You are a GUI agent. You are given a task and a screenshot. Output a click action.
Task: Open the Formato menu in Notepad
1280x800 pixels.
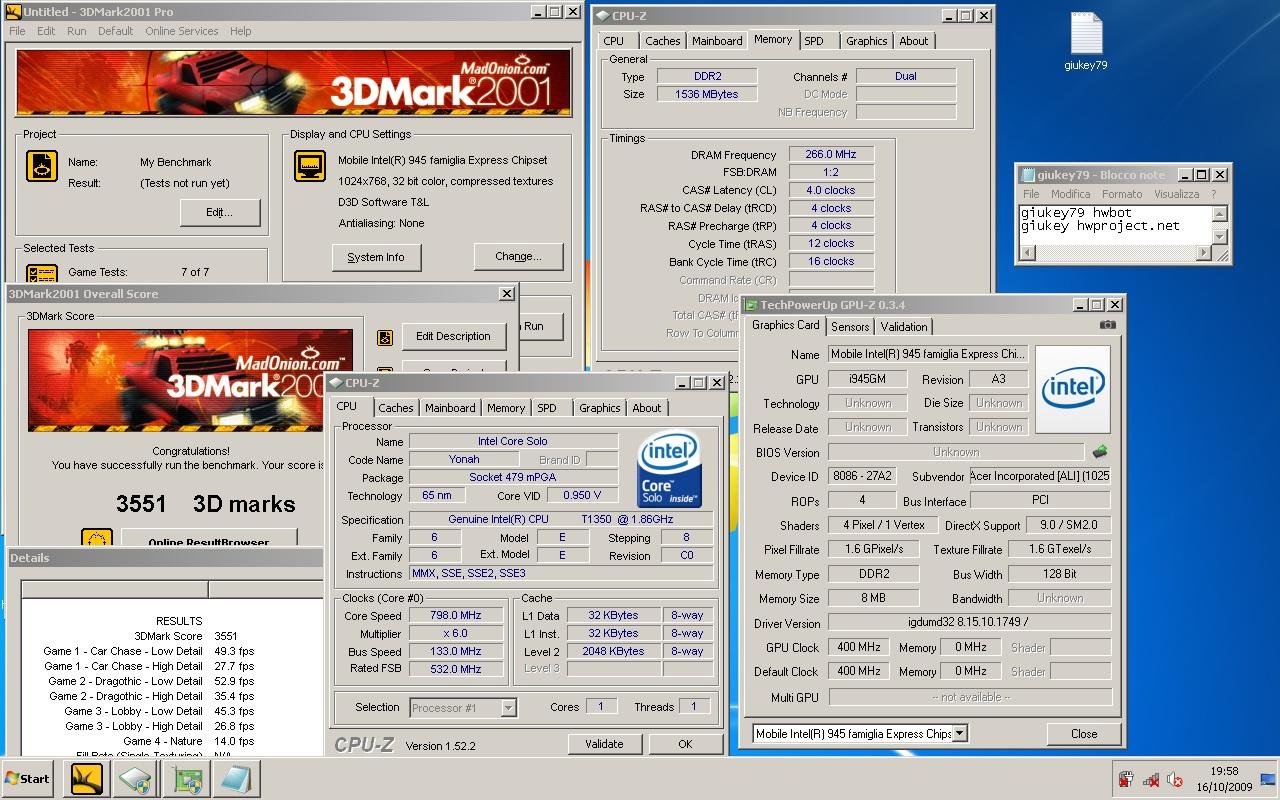[1122, 194]
